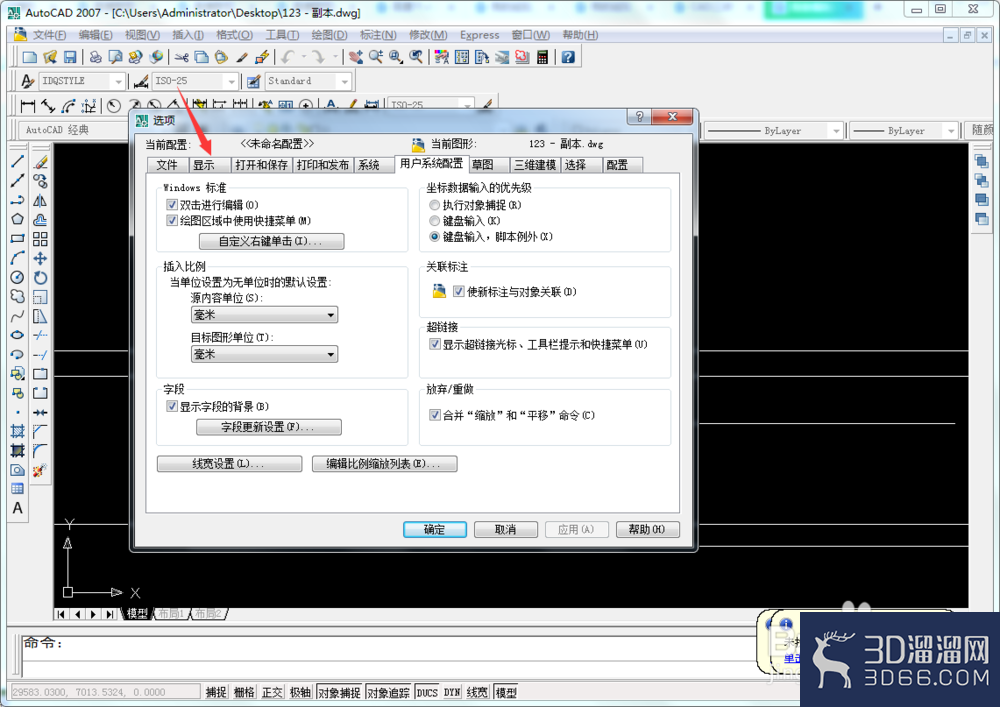Toggle 对象捕捉 (Object Snap) in status bar
Image resolution: width=1000 pixels, height=707 pixels.
pos(339,692)
